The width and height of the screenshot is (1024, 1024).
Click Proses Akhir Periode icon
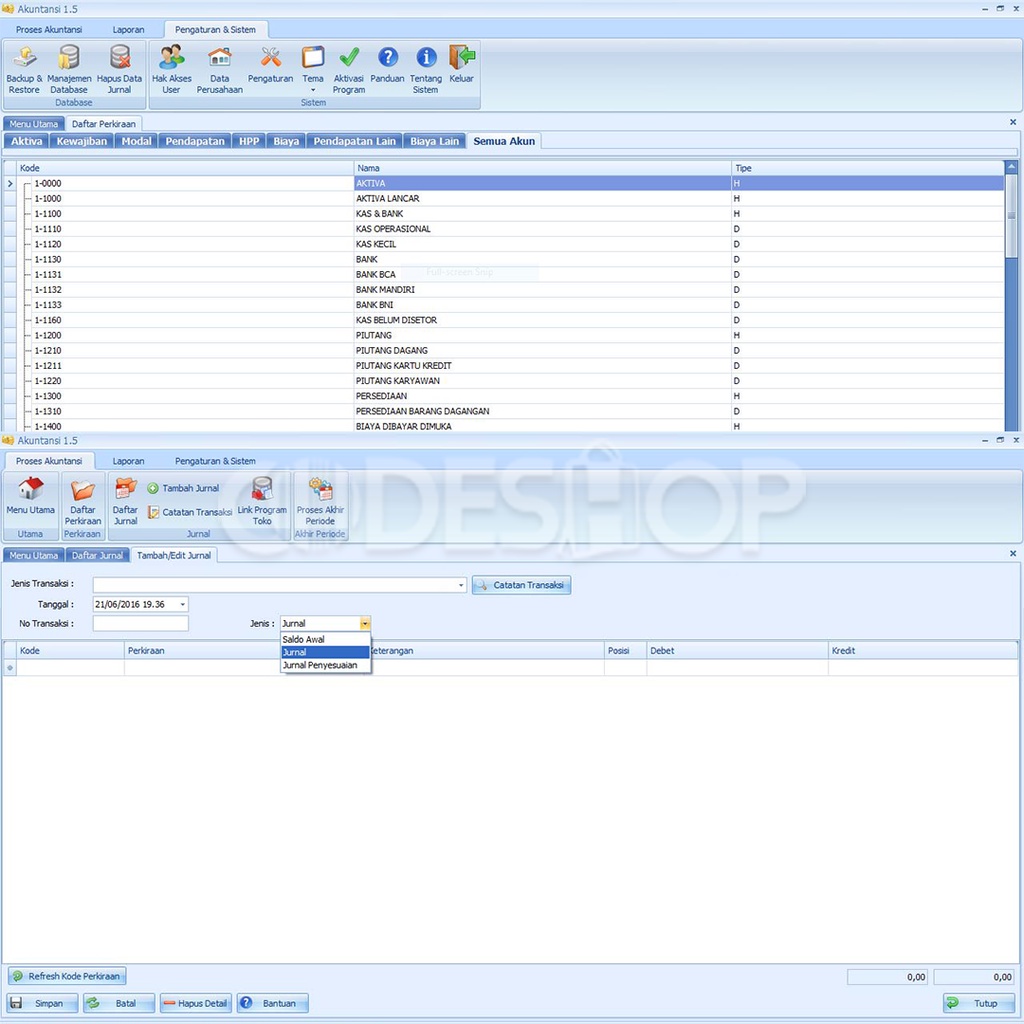[320, 501]
